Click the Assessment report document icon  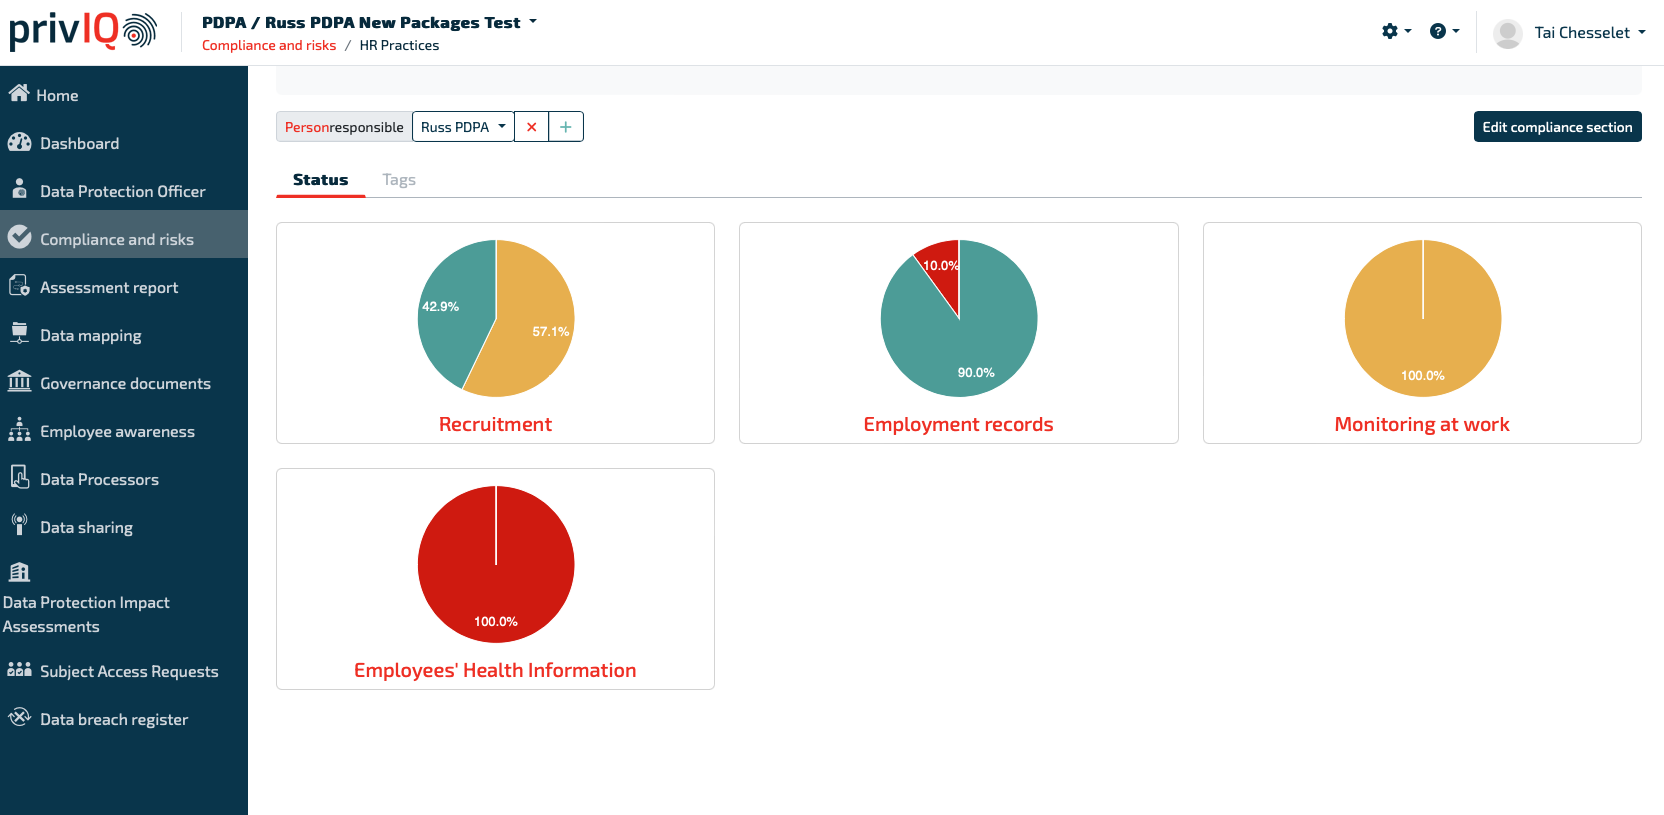[x=19, y=285]
